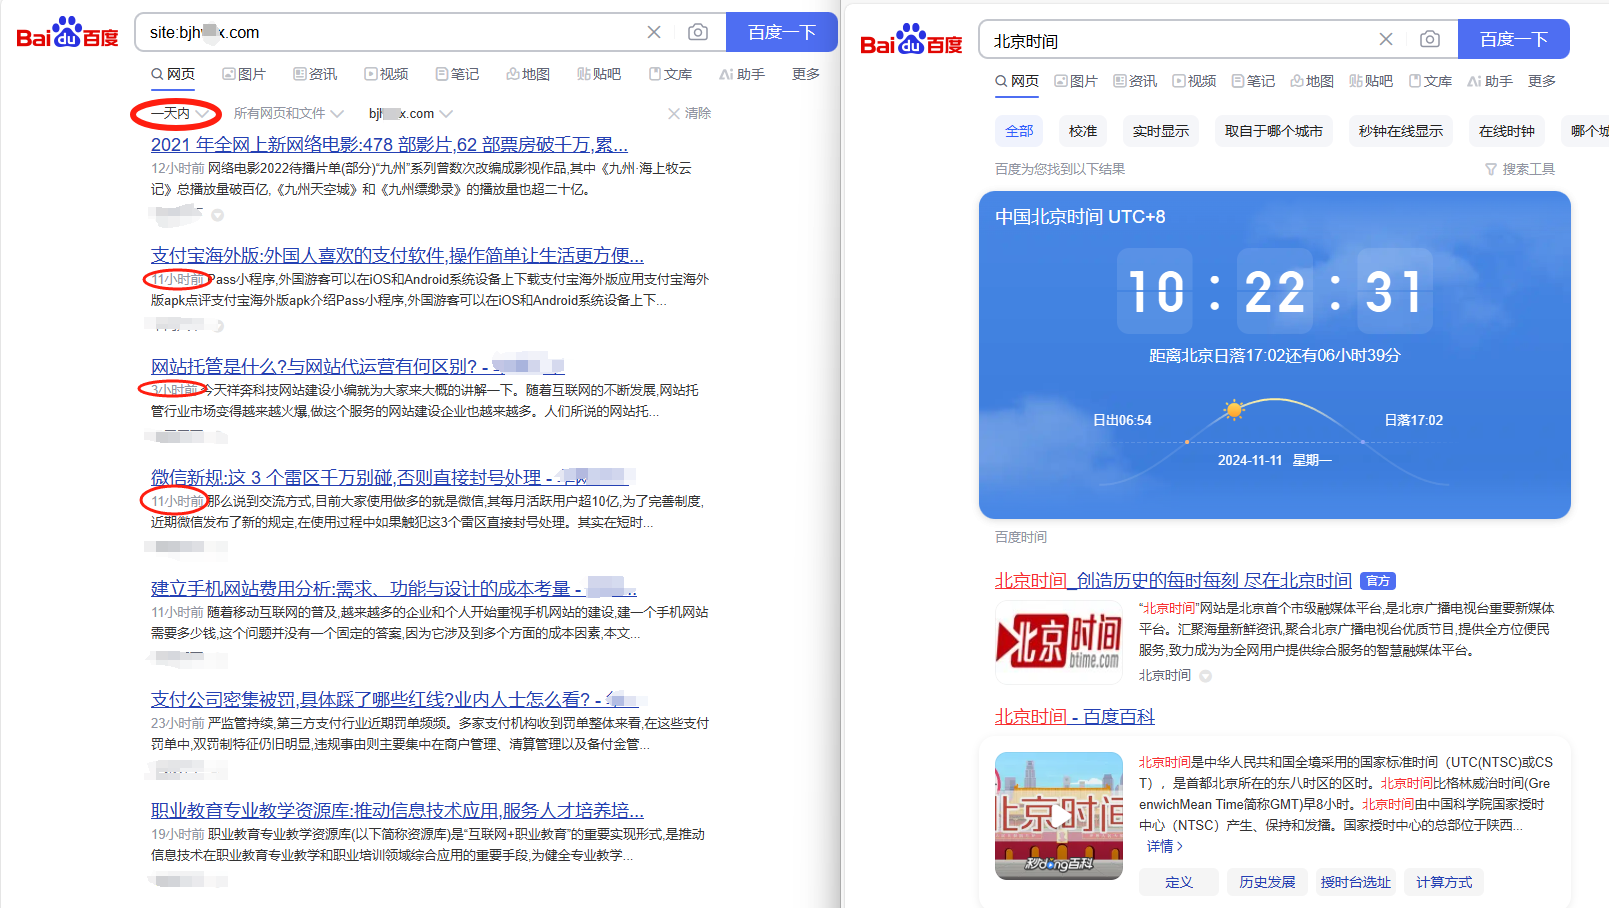Click the Baidu logo in left window

(x=67, y=33)
